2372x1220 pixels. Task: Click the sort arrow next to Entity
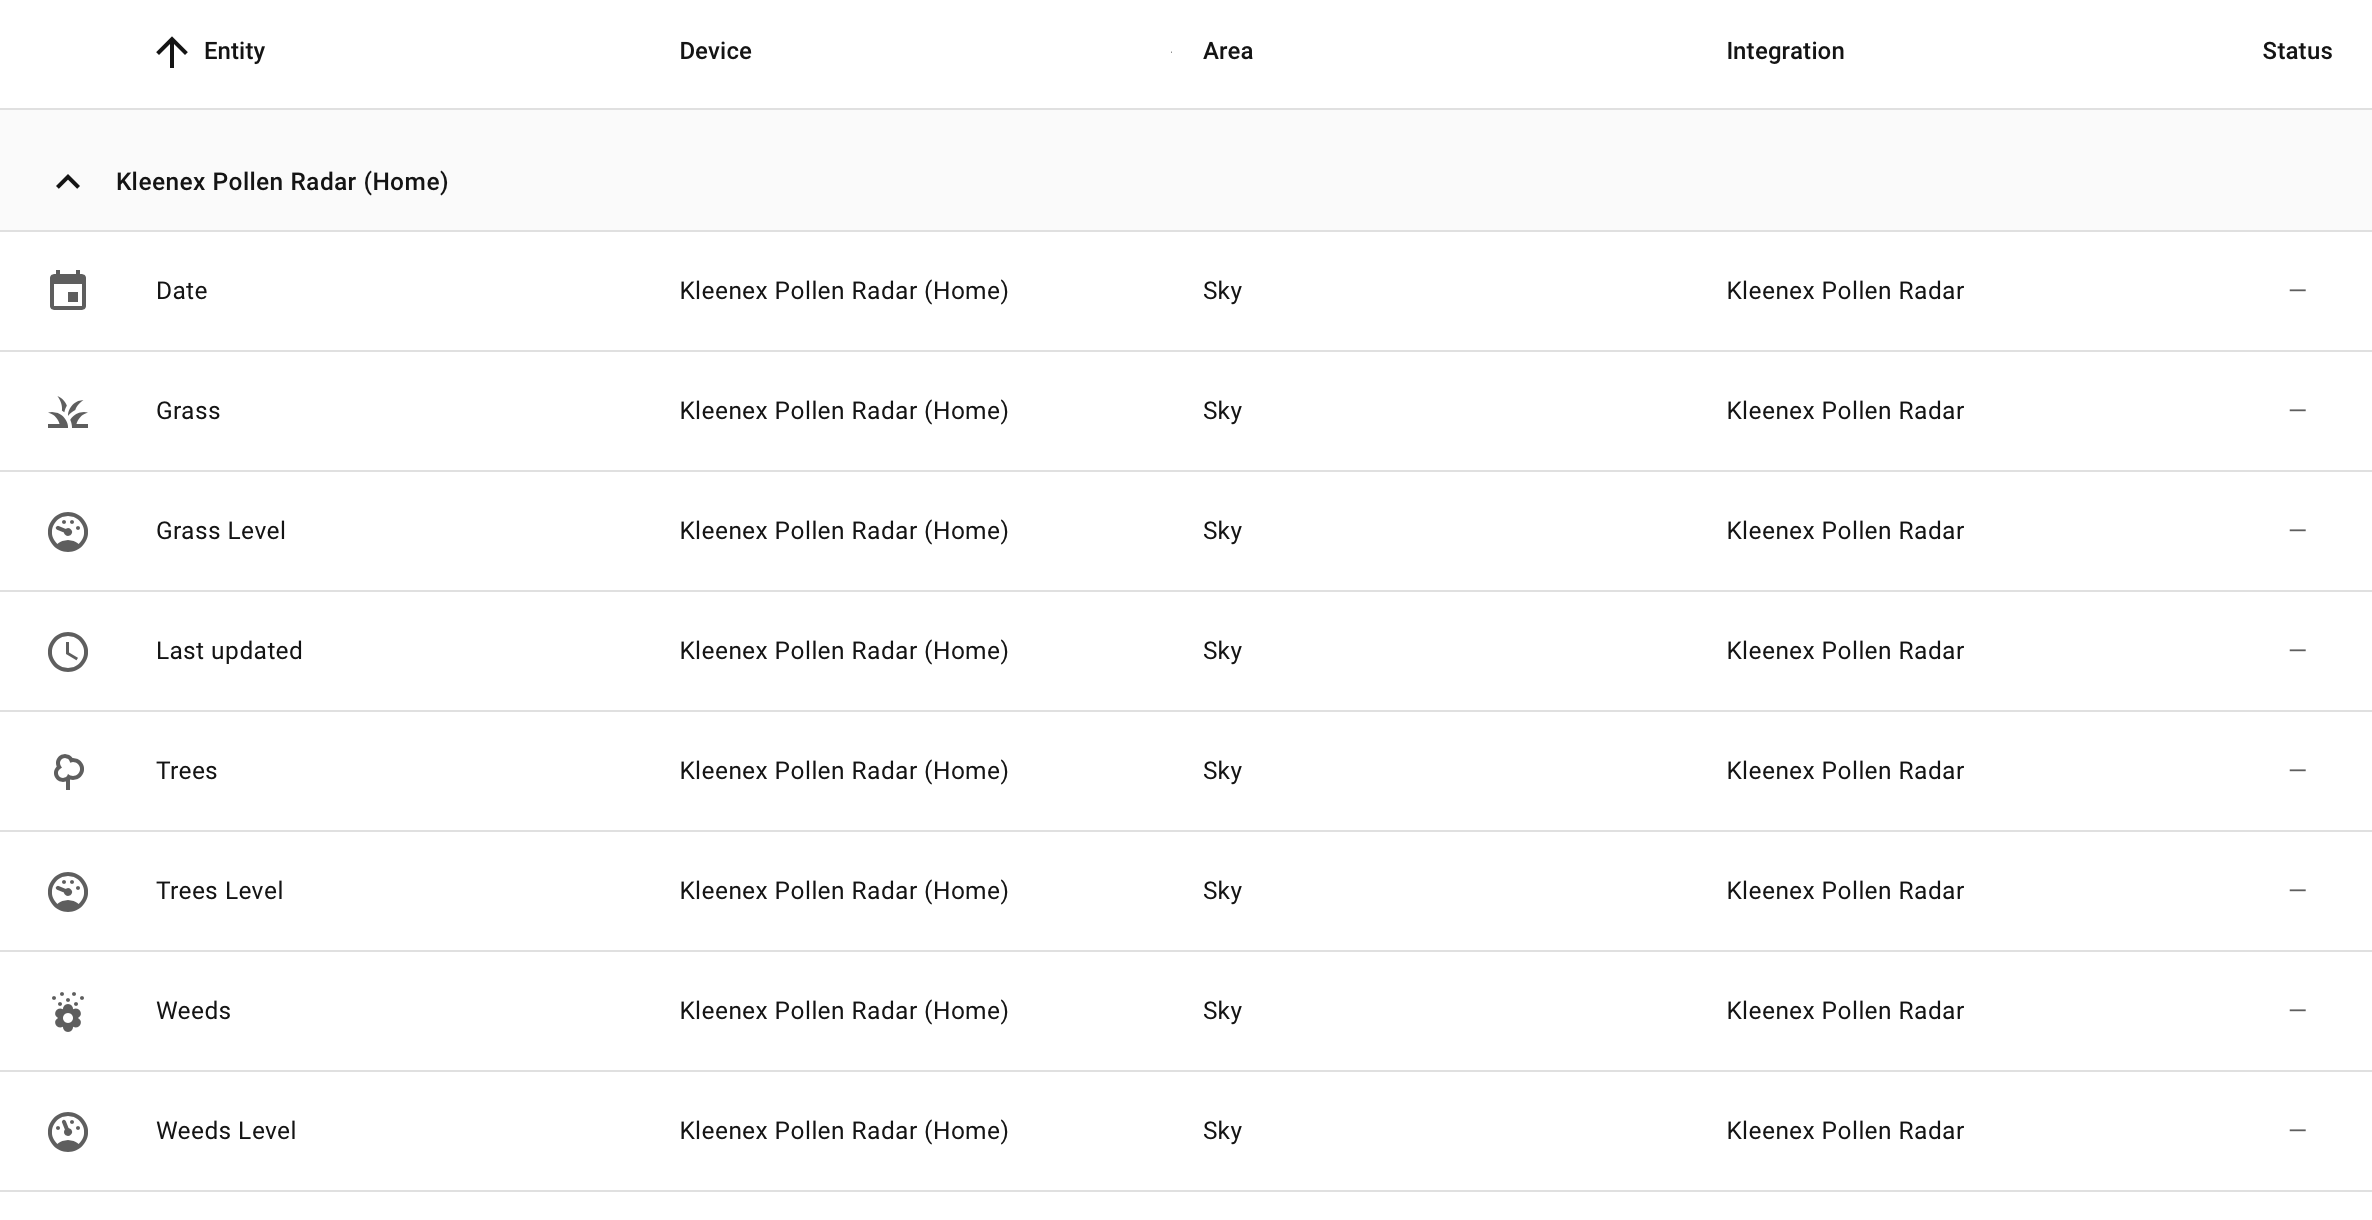[x=172, y=52]
